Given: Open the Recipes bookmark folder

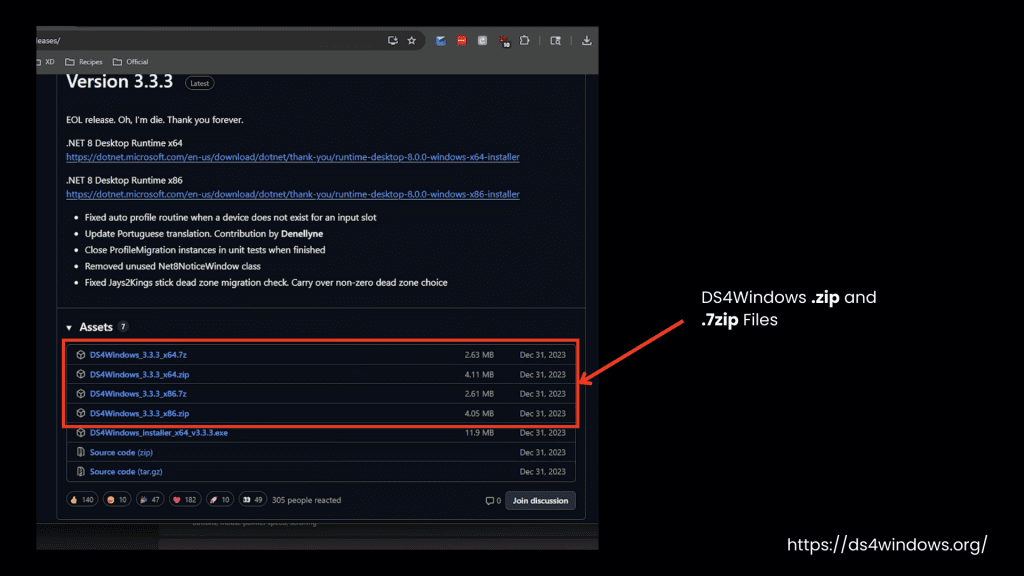Looking at the screenshot, I should [84, 62].
